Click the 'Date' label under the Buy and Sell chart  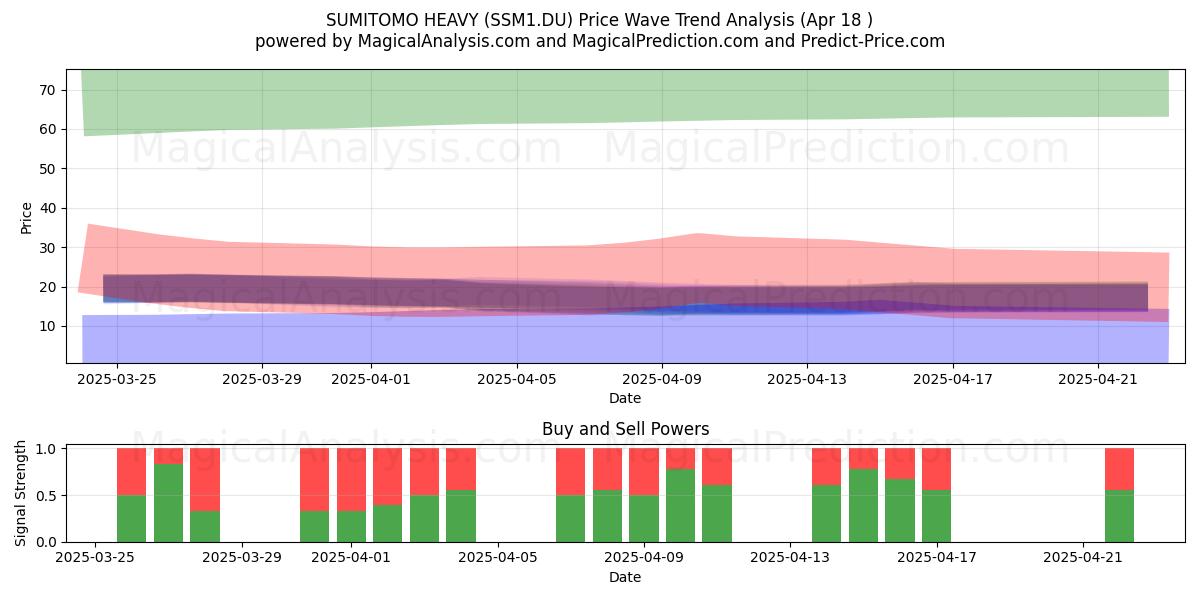[x=625, y=577]
